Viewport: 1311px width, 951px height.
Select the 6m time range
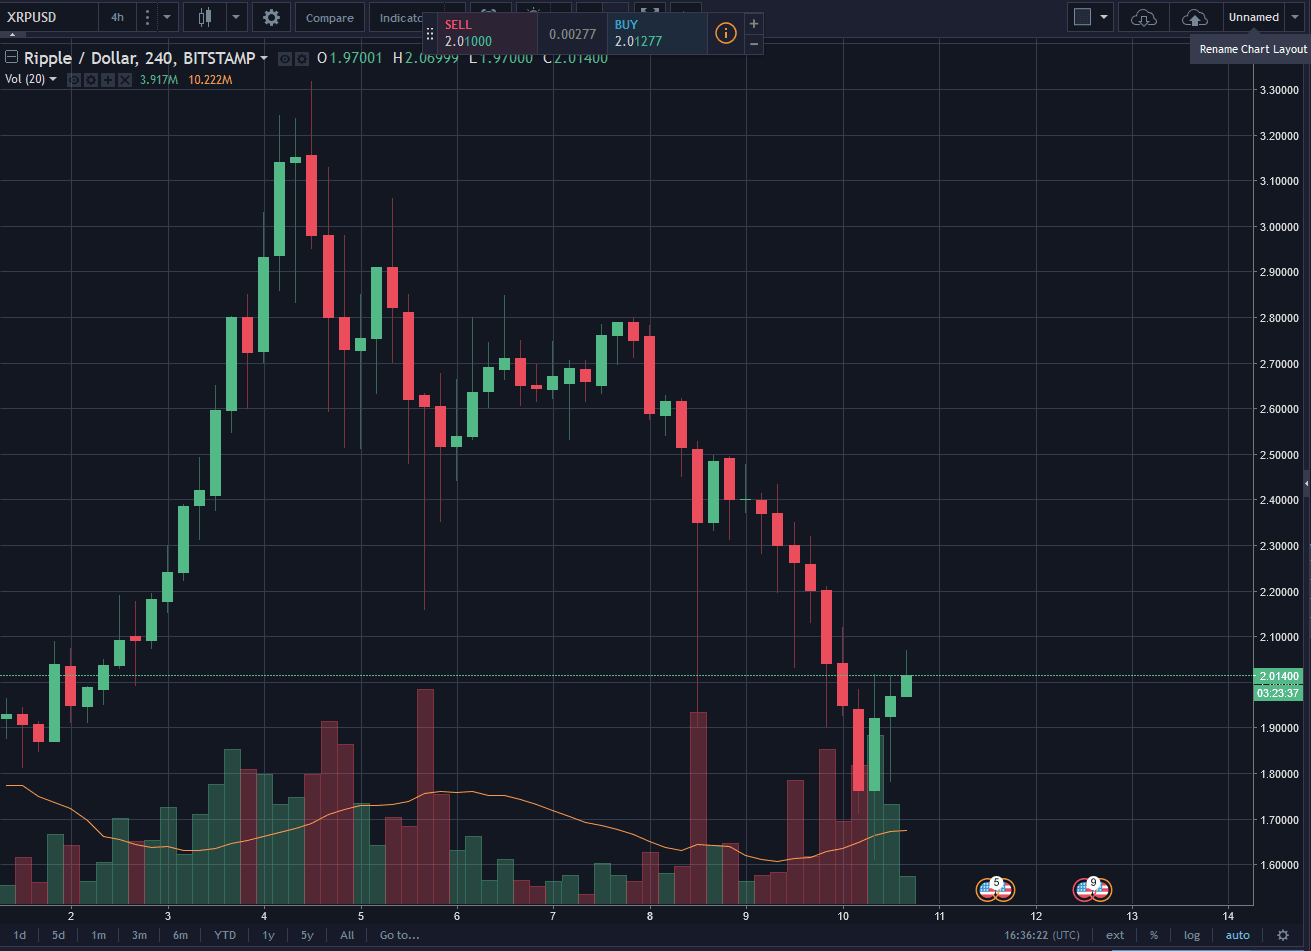coord(180,935)
